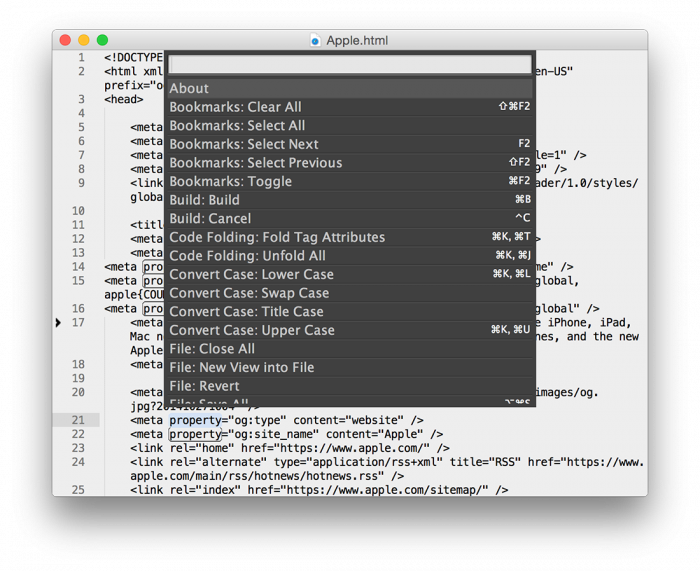Choose Bookmarks: Clear All
Screen dimensions: 700x571
tap(350, 107)
